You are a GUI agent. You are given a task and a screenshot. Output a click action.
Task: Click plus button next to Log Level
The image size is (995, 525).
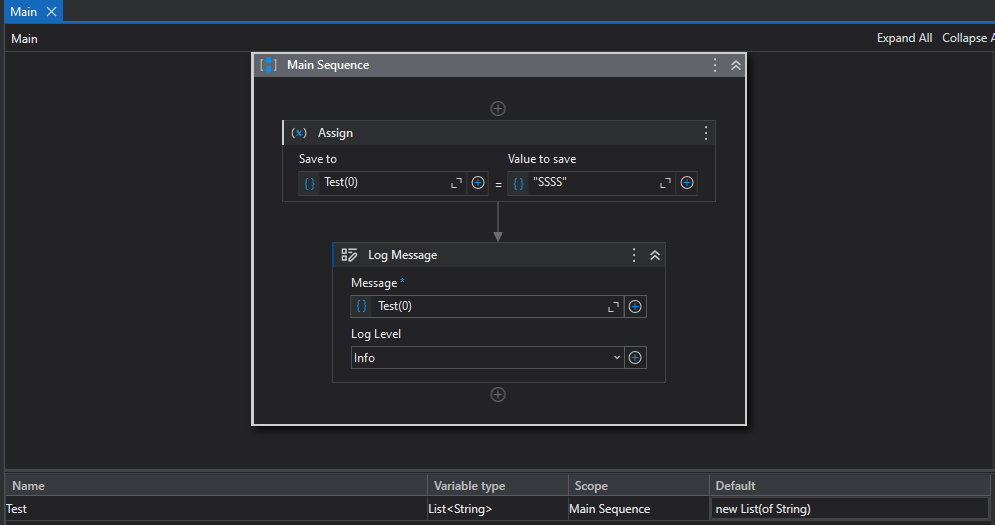coord(635,357)
